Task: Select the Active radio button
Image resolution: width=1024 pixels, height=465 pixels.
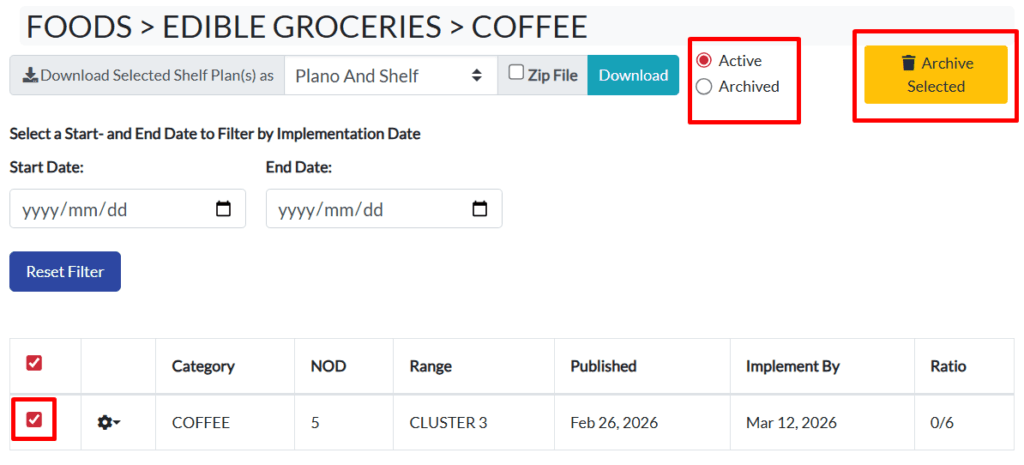Action: tap(704, 61)
